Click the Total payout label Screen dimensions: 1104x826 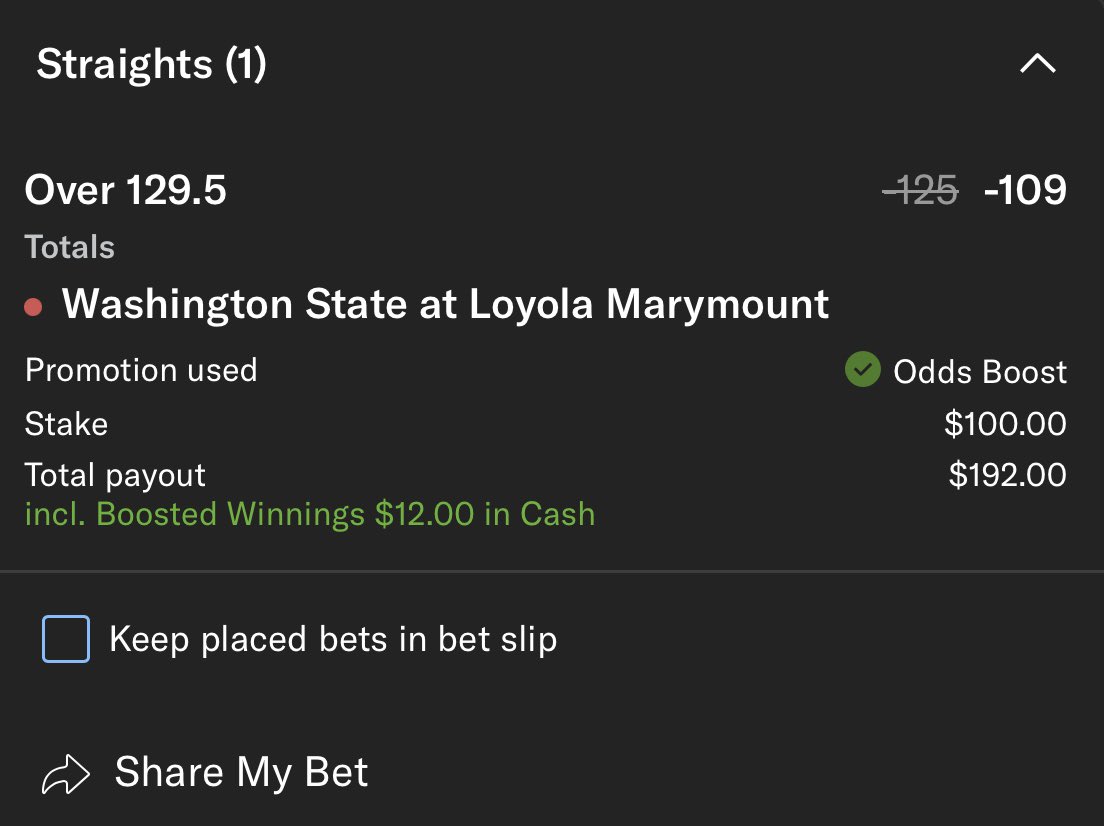click(x=115, y=474)
